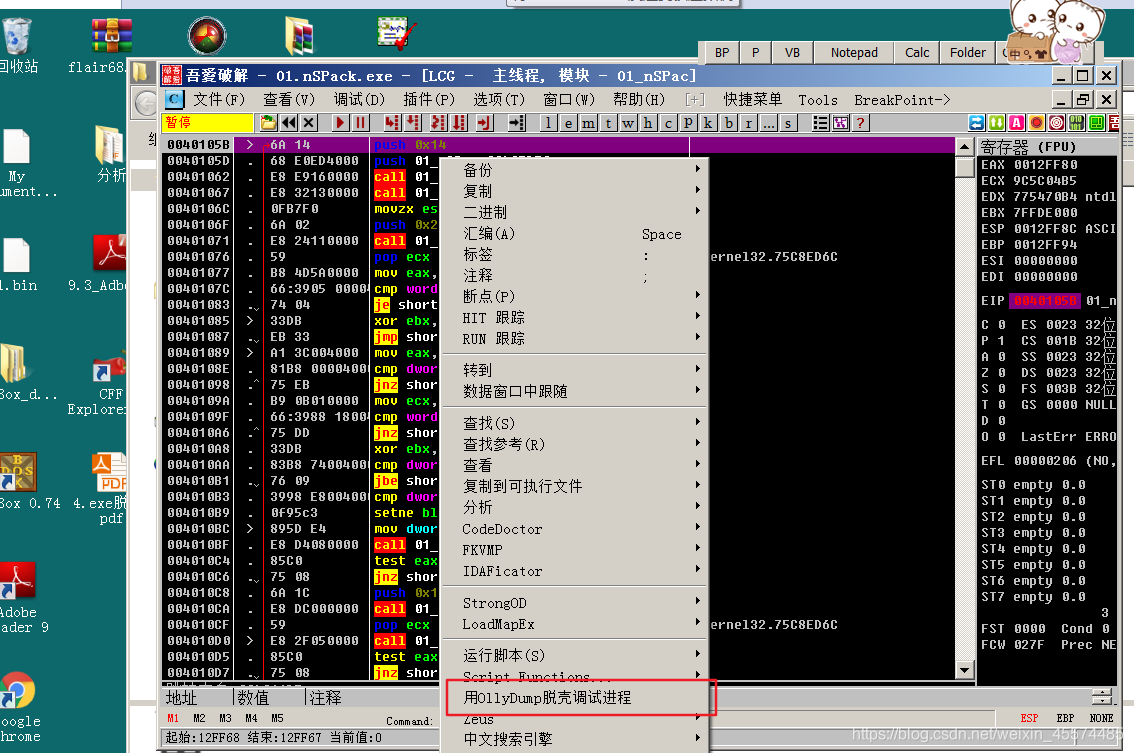1134x753 pixels.
Task: Expand the 复制 submenu
Action: point(574,191)
